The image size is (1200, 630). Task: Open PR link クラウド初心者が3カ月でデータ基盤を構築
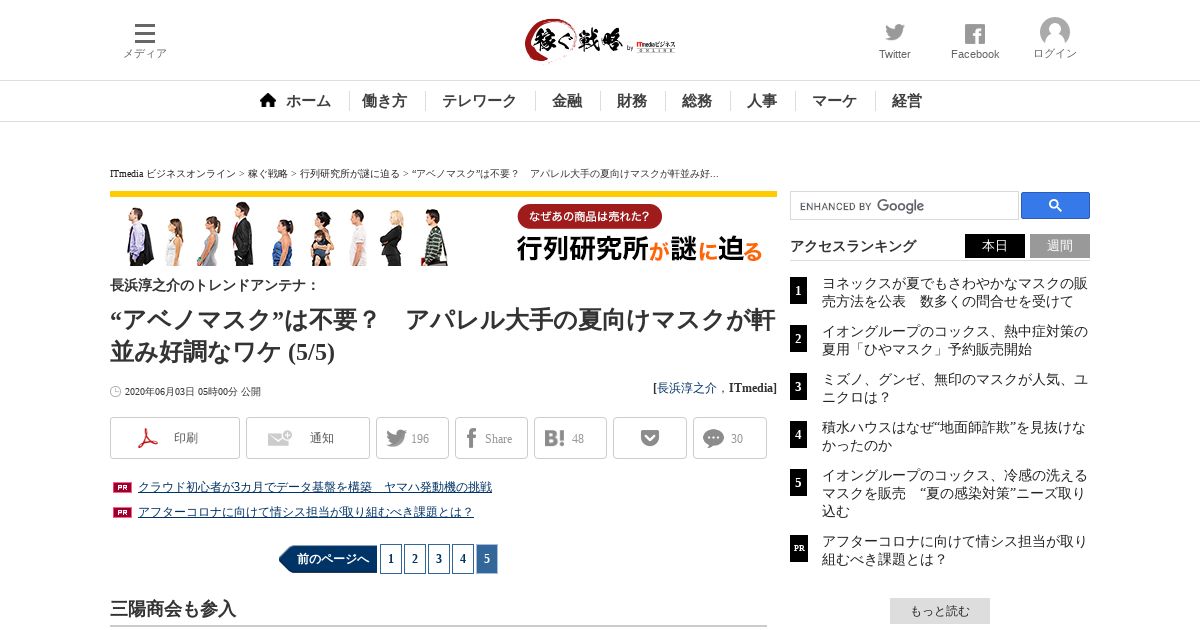click(315, 487)
